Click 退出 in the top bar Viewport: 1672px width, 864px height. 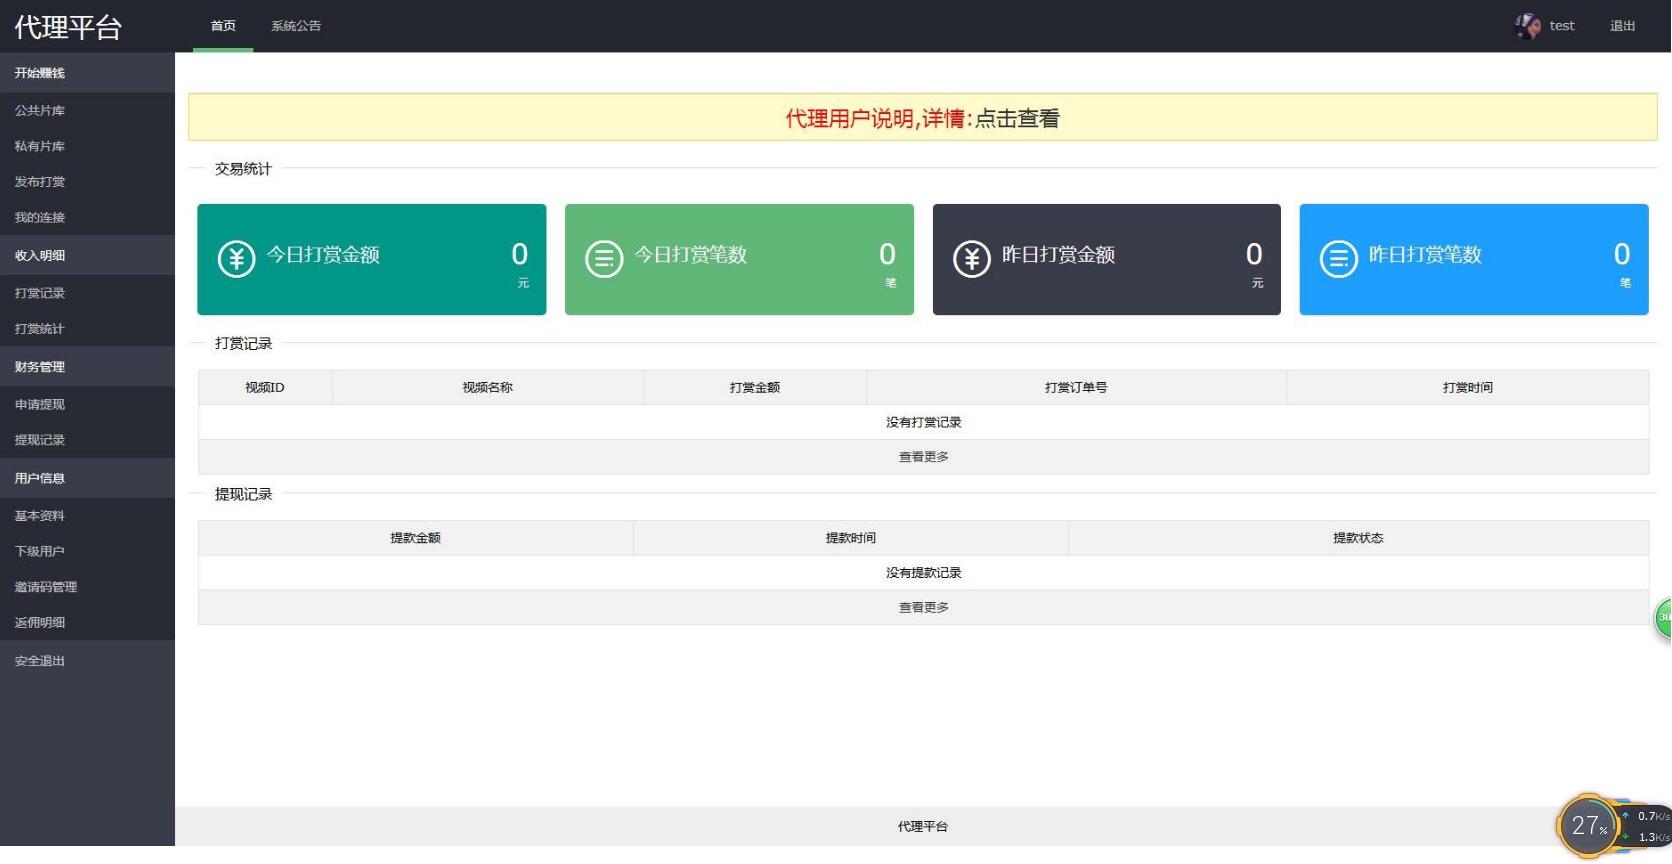point(1622,26)
